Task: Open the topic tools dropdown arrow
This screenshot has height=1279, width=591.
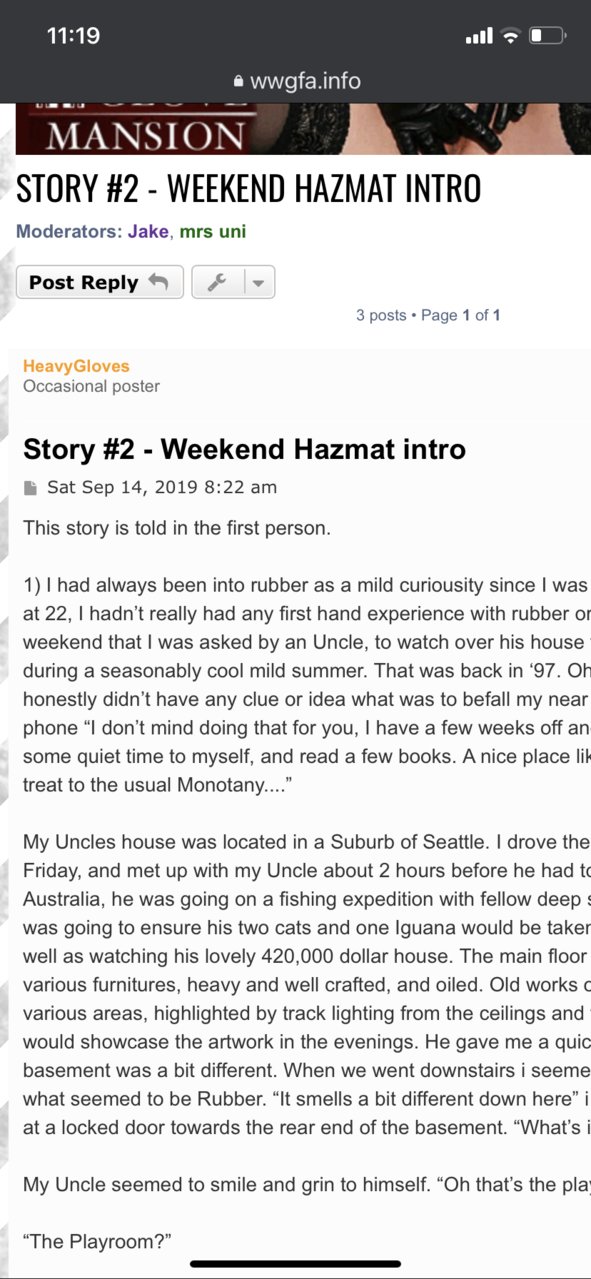Action: (x=258, y=283)
